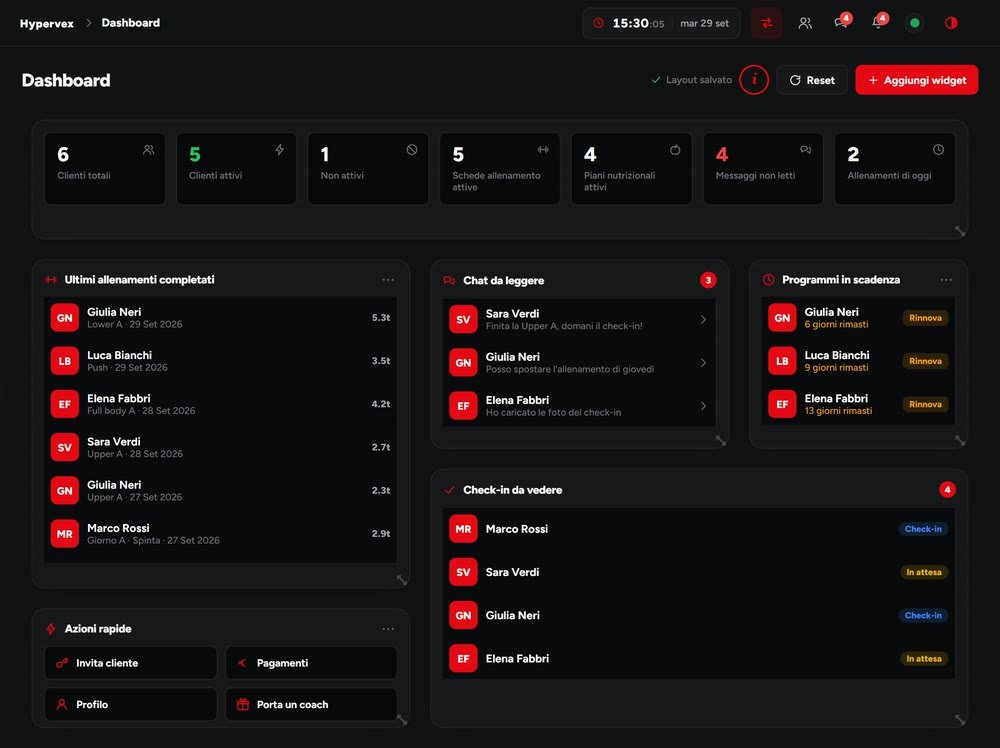
Task: Open the Clienti totali stat card
Action: click(105, 168)
